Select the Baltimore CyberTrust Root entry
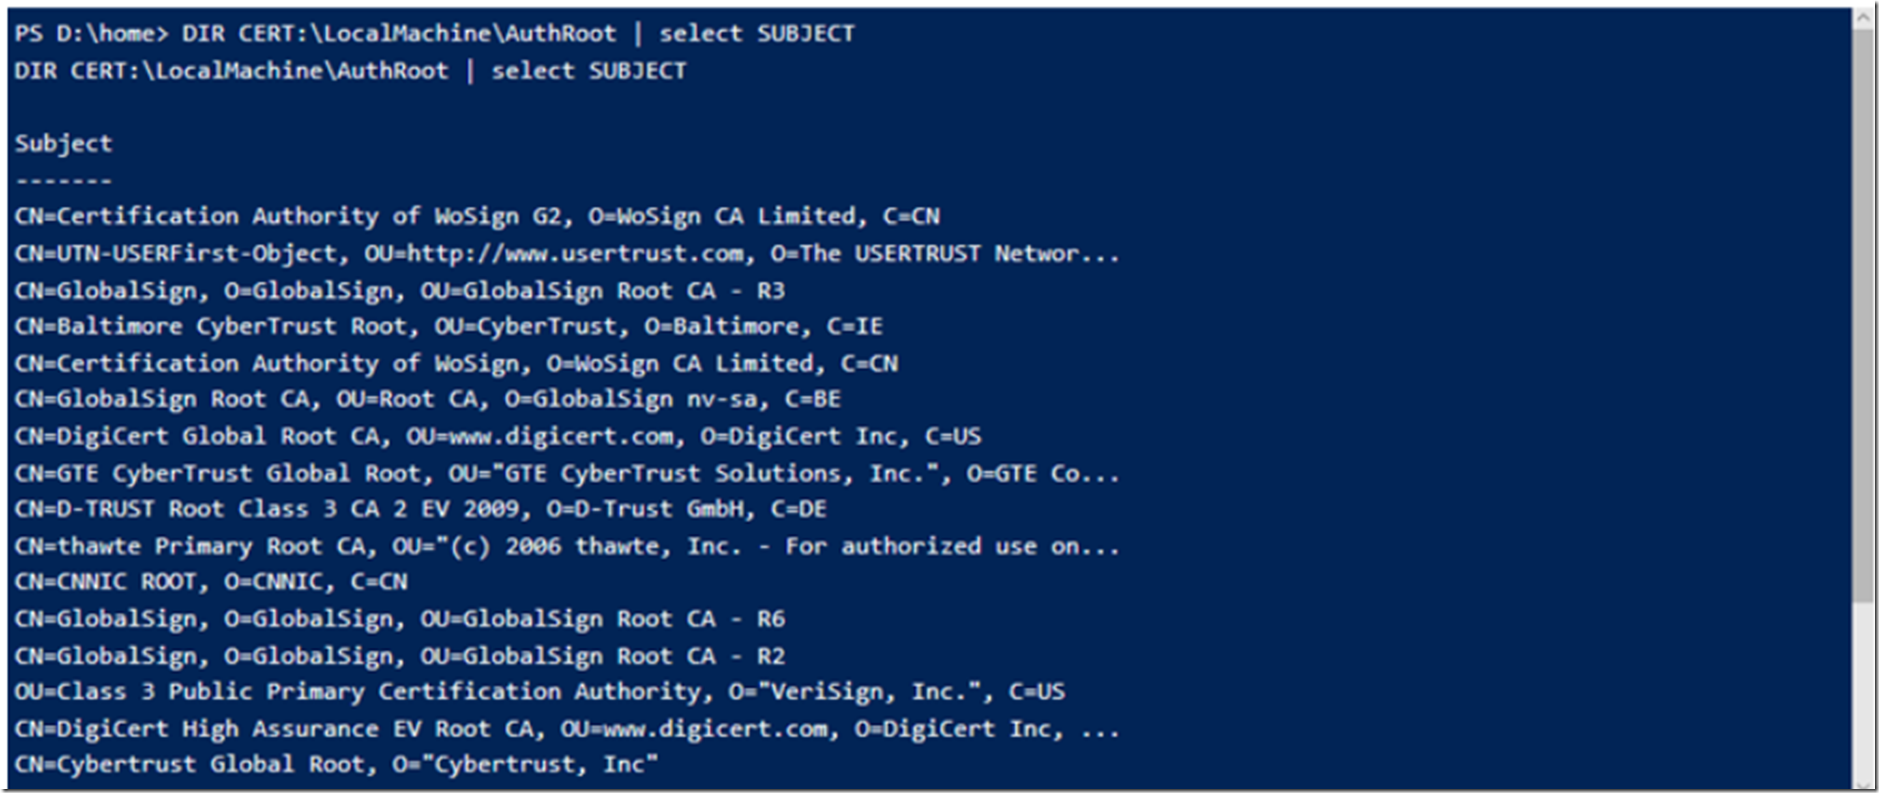 (x=449, y=326)
